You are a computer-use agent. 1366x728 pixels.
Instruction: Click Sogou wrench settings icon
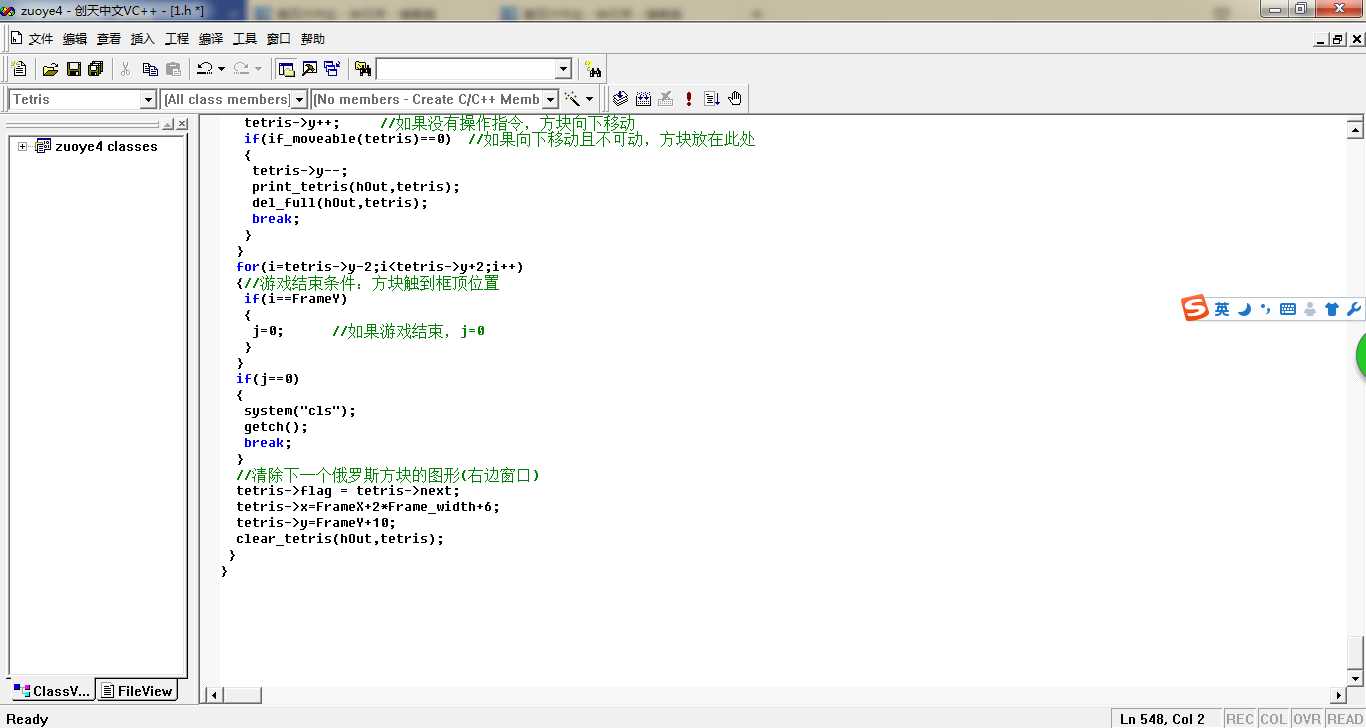coord(1354,310)
